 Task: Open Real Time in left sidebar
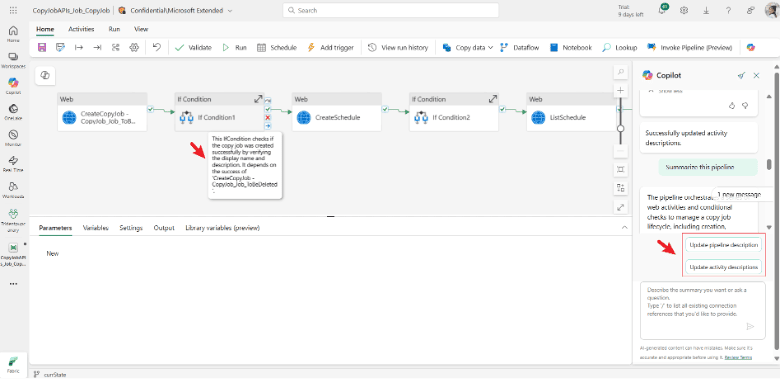point(13,164)
